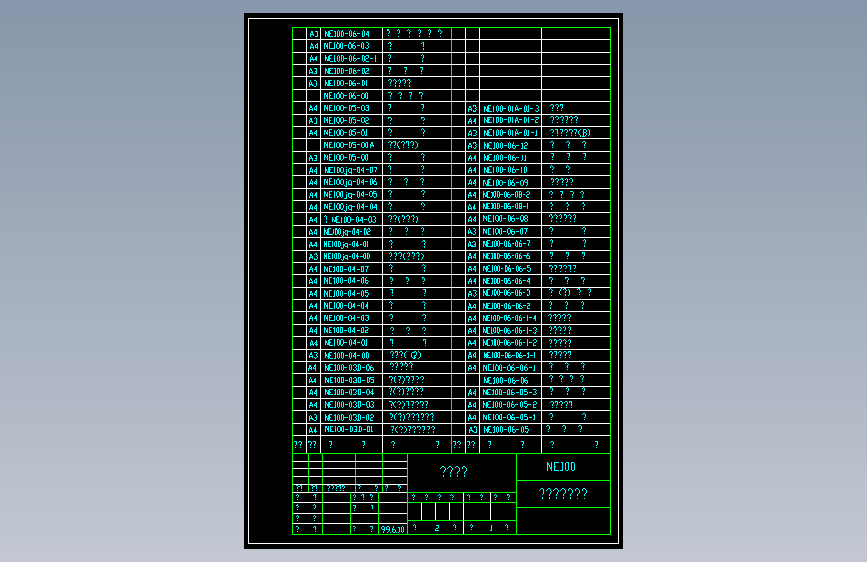867x562 pixels.
Task: Select the NE100-06-05-2 cell
Action: tap(510, 405)
